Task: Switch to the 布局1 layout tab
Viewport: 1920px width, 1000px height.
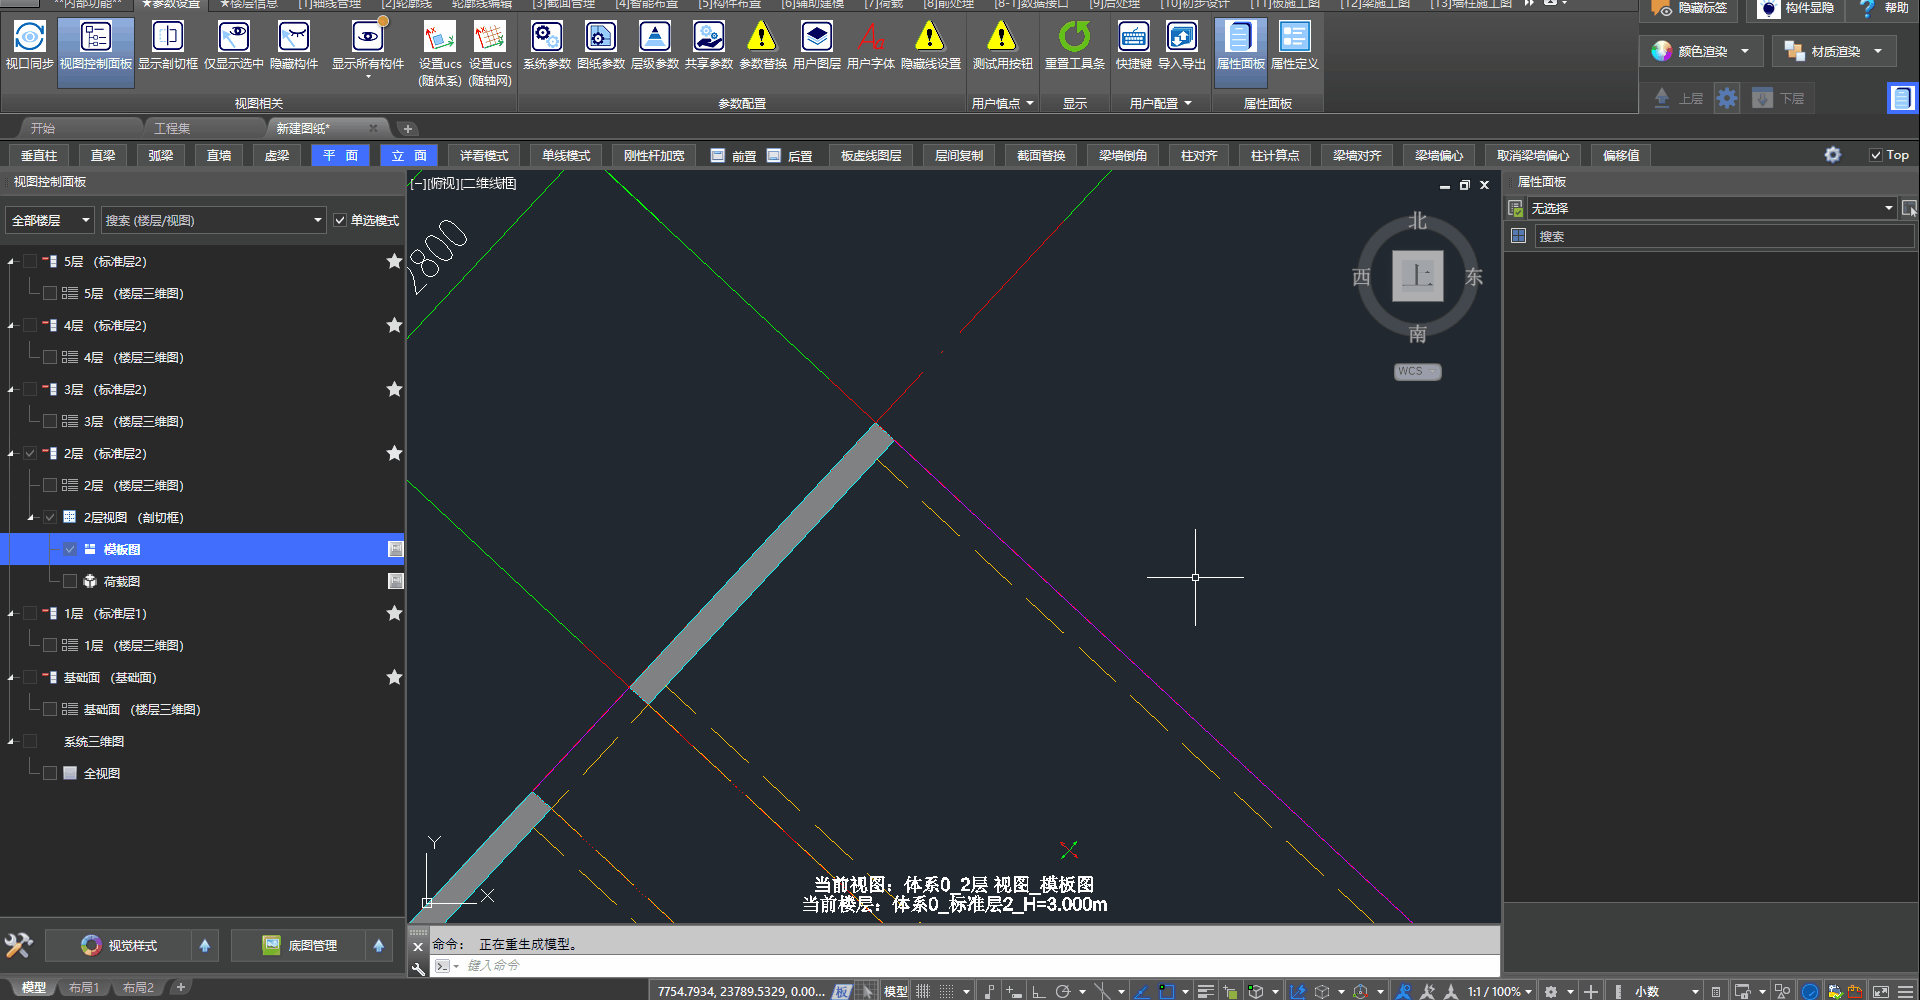Action: pyautogui.click(x=84, y=988)
